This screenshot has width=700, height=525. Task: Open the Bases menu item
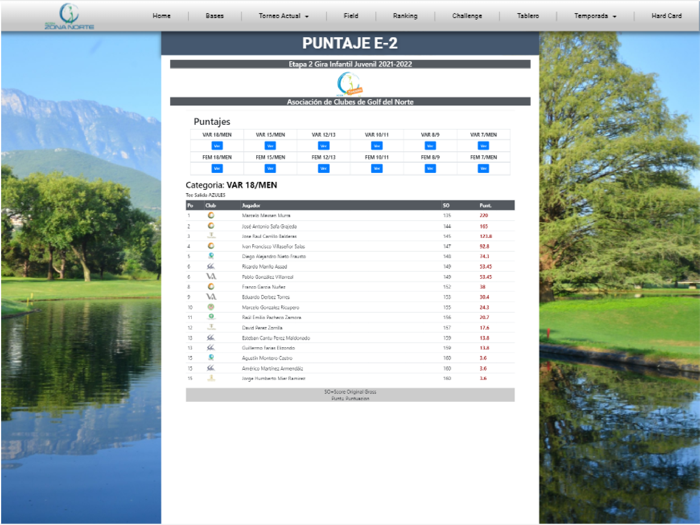(215, 16)
